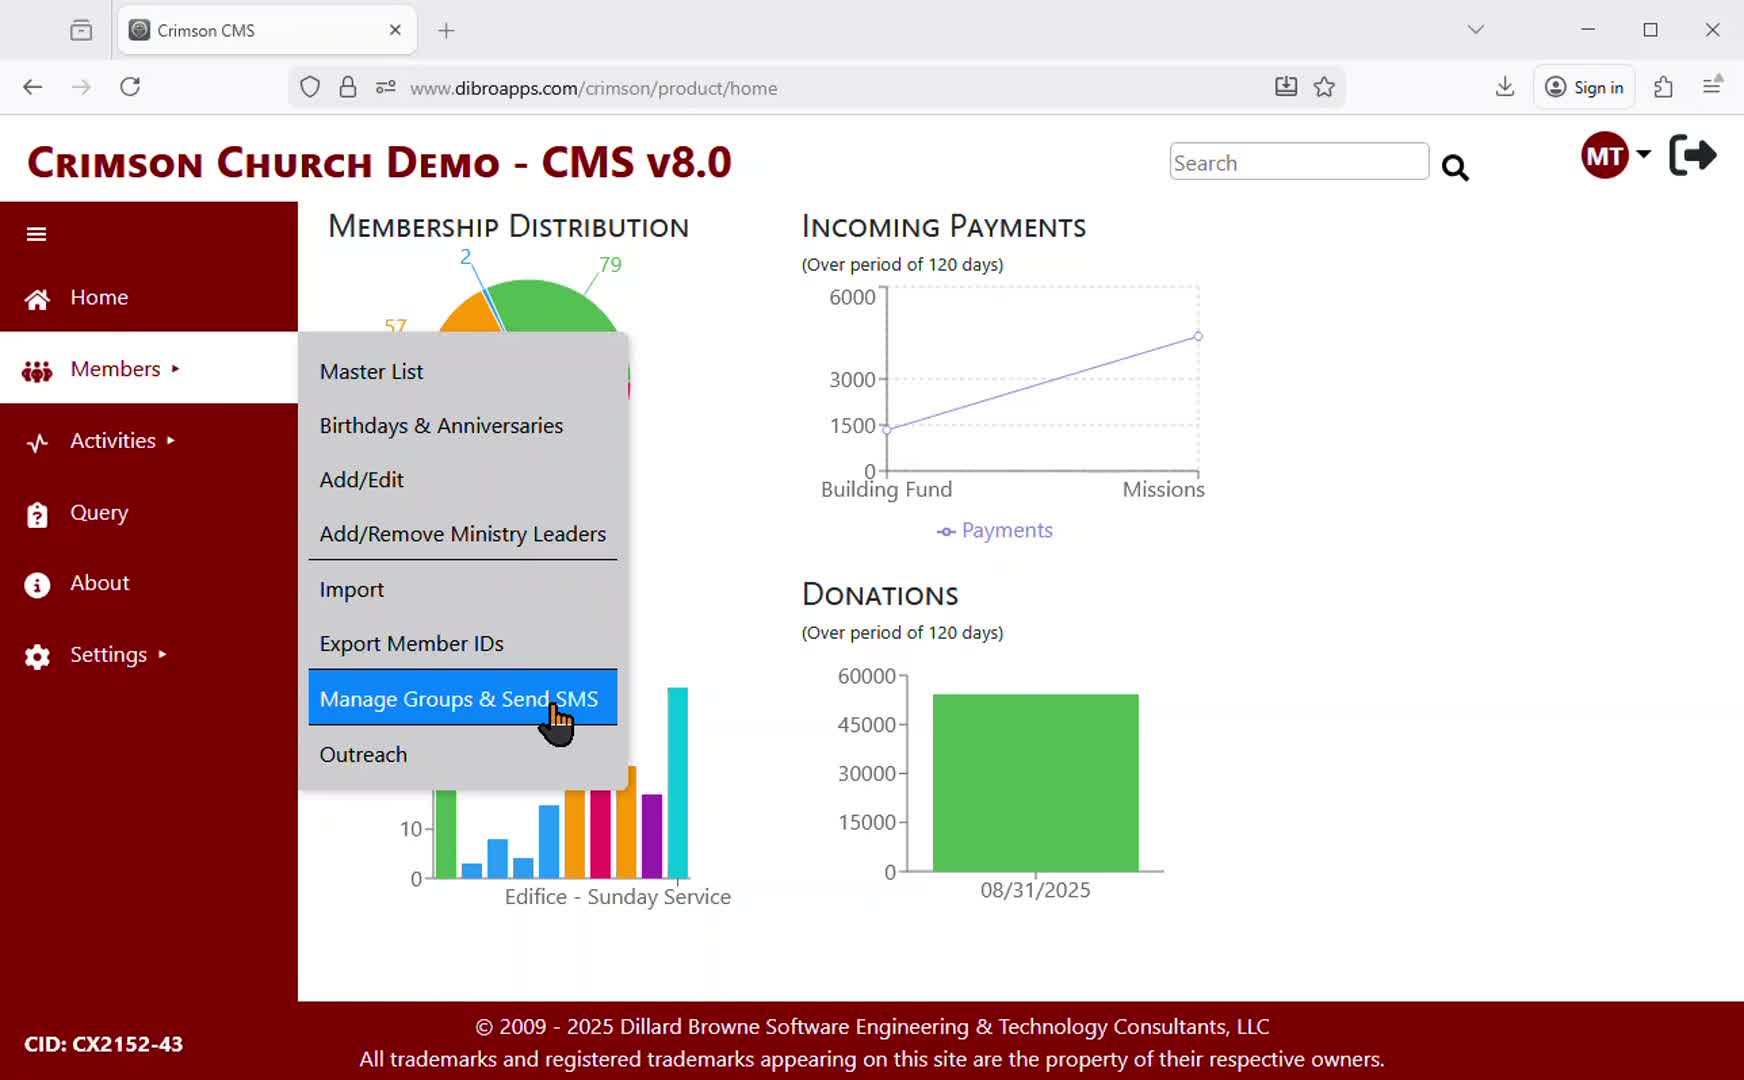Screen dimensions: 1744x1080
Task: Toggle the Payments legend series
Action: (995, 531)
